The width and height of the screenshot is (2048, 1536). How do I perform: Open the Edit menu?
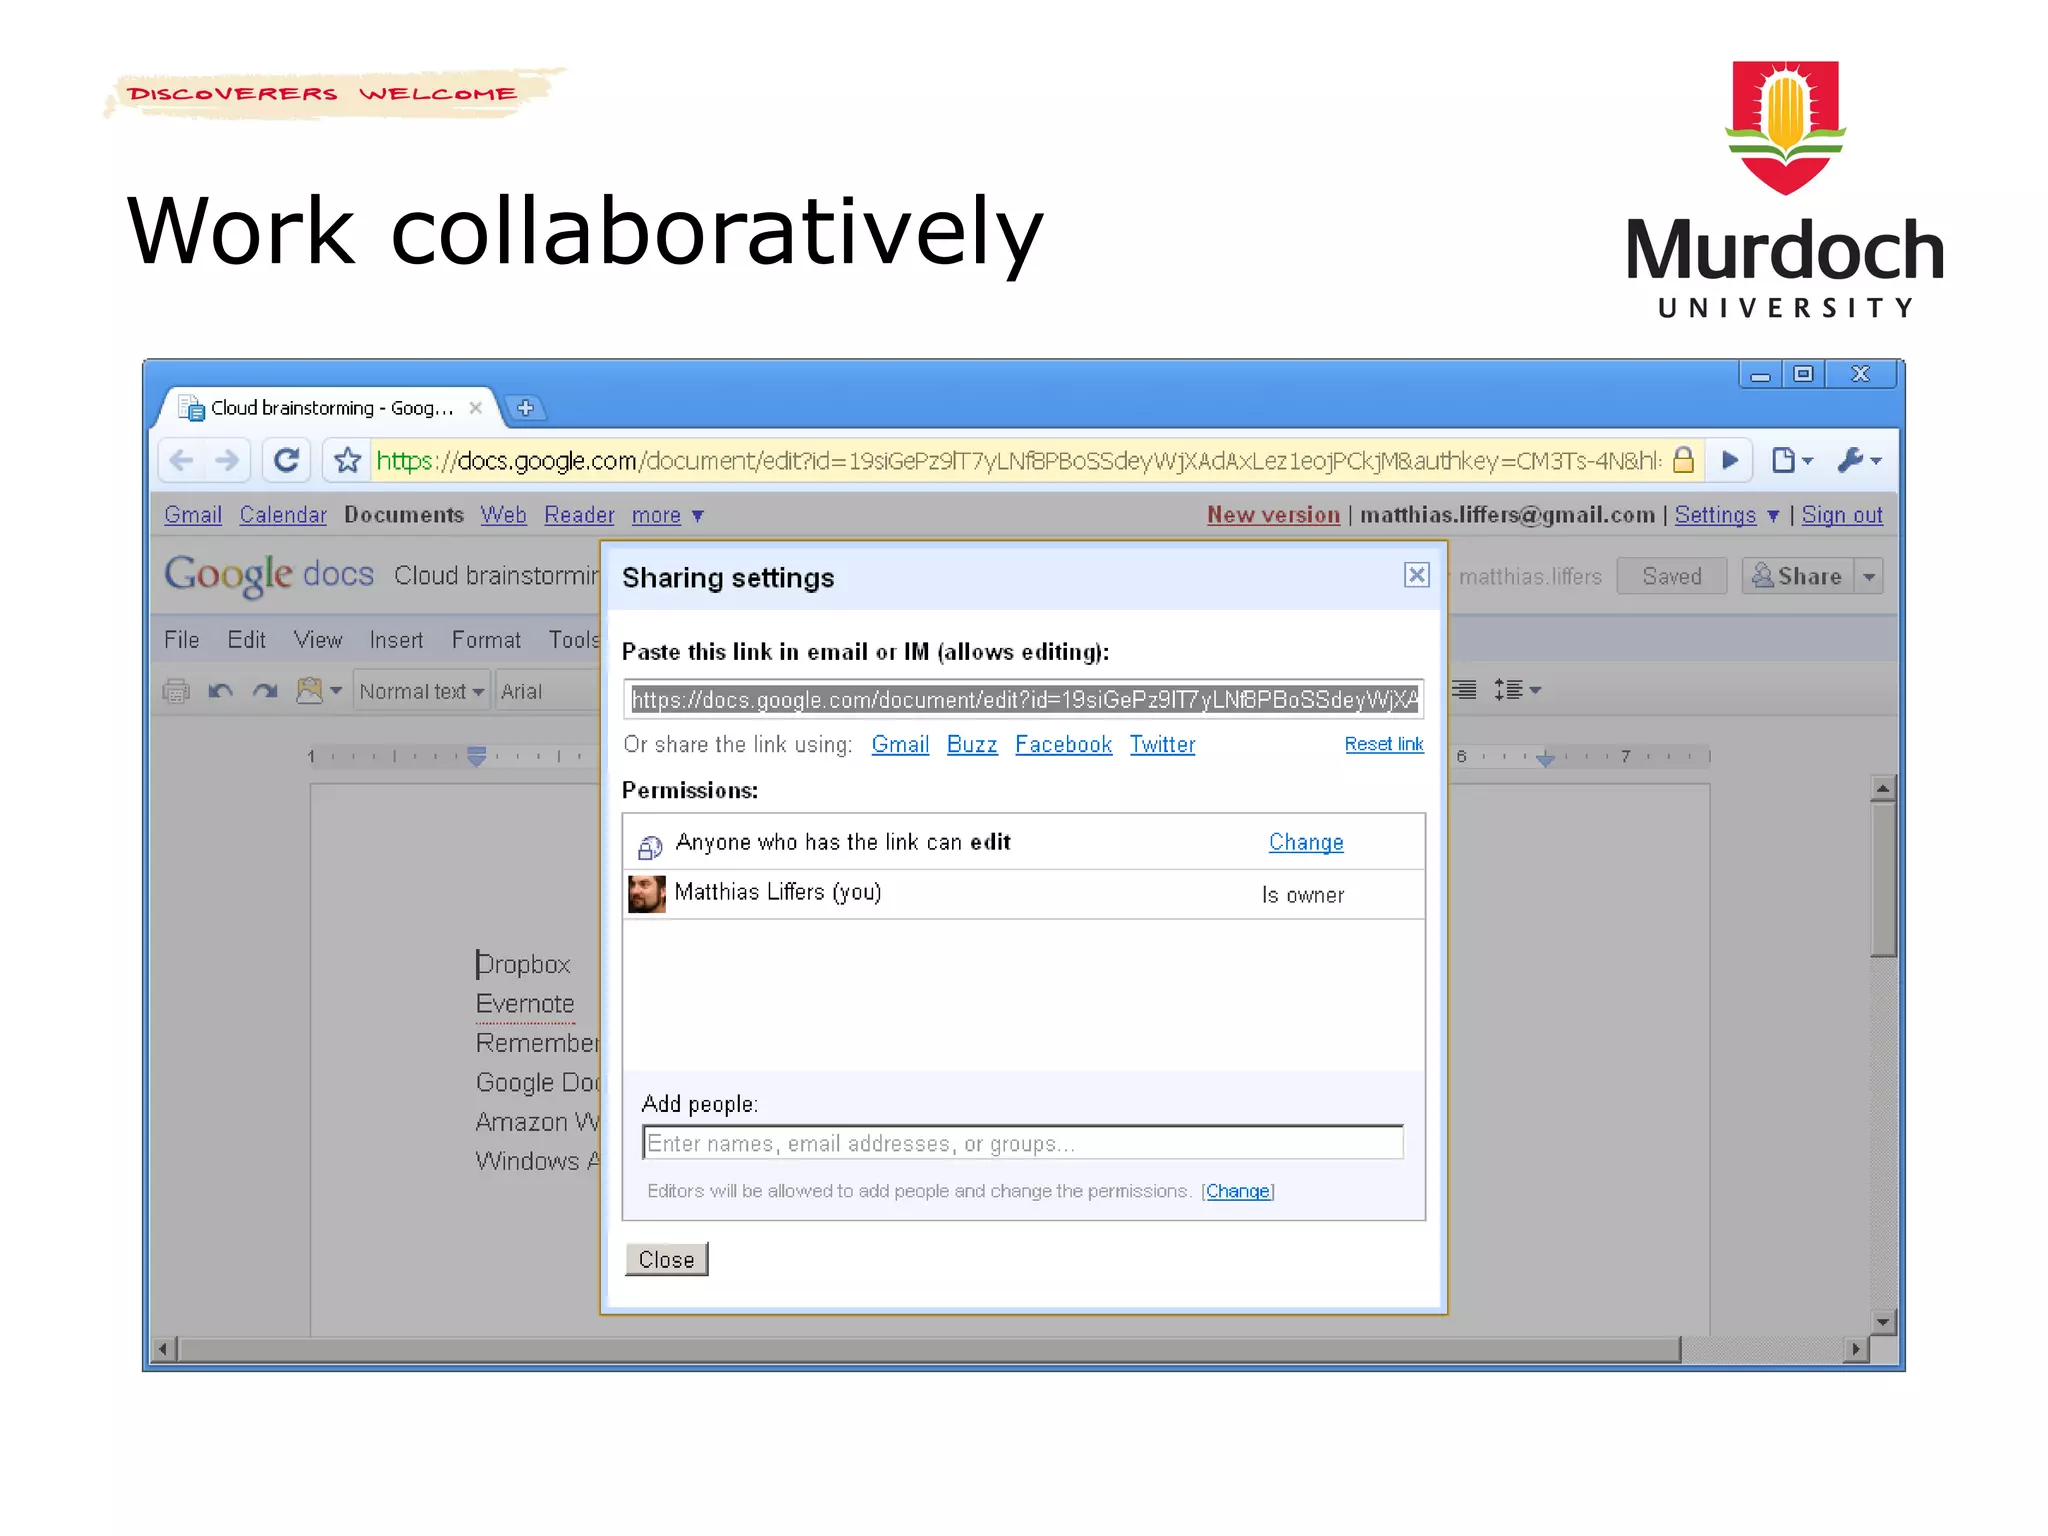[246, 640]
